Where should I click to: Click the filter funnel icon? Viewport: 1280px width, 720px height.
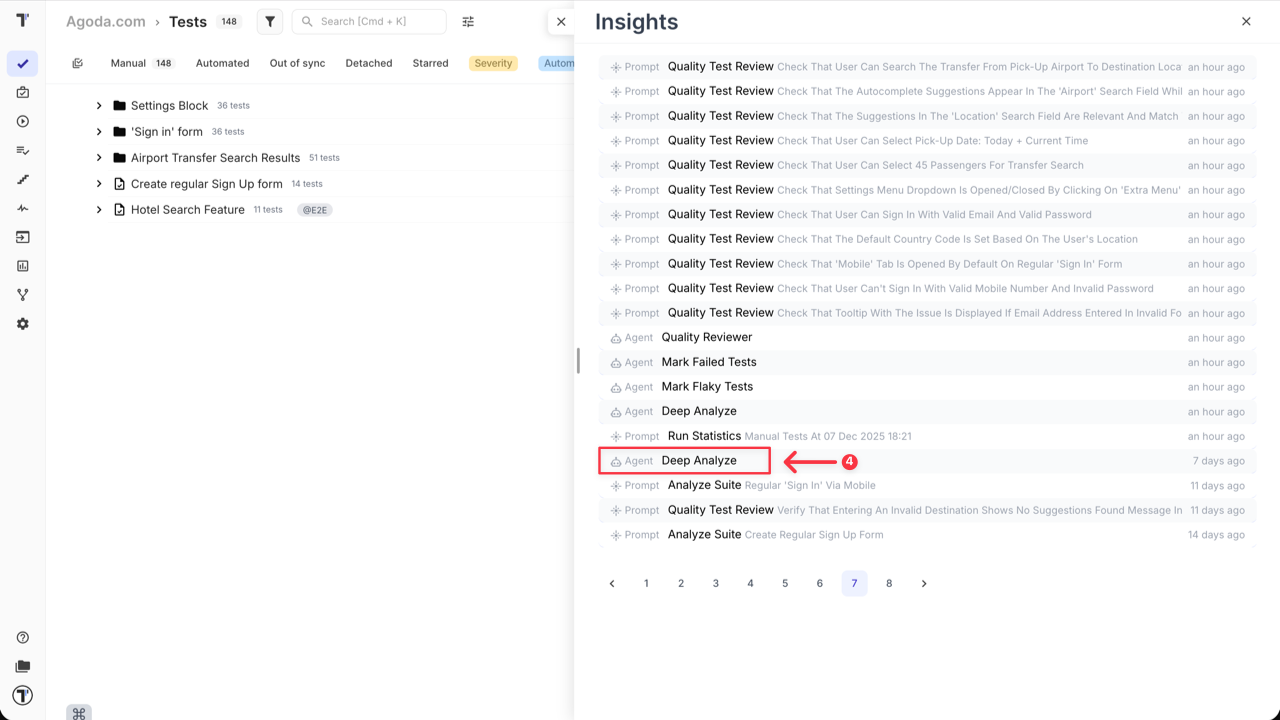pyautogui.click(x=269, y=21)
